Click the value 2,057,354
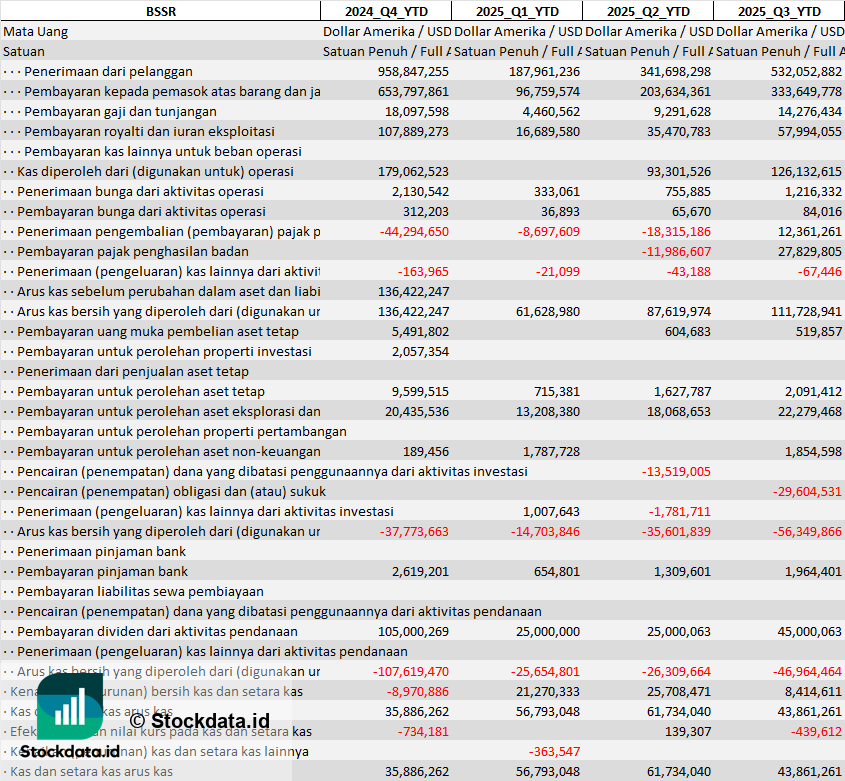845x781 pixels. [x=420, y=351]
